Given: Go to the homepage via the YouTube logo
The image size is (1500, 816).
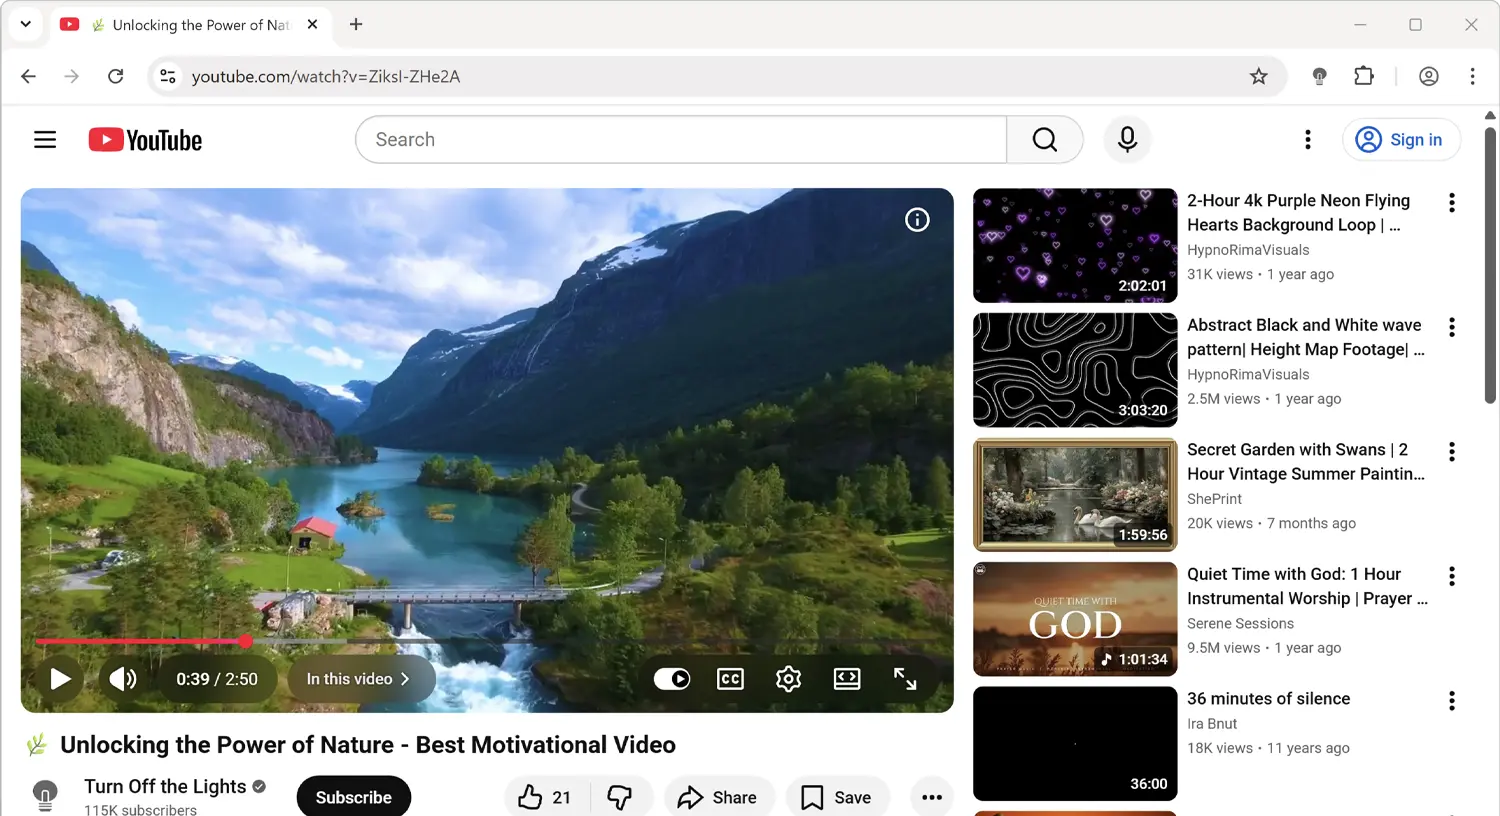Looking at the screenshot, I should click(144, 139).
